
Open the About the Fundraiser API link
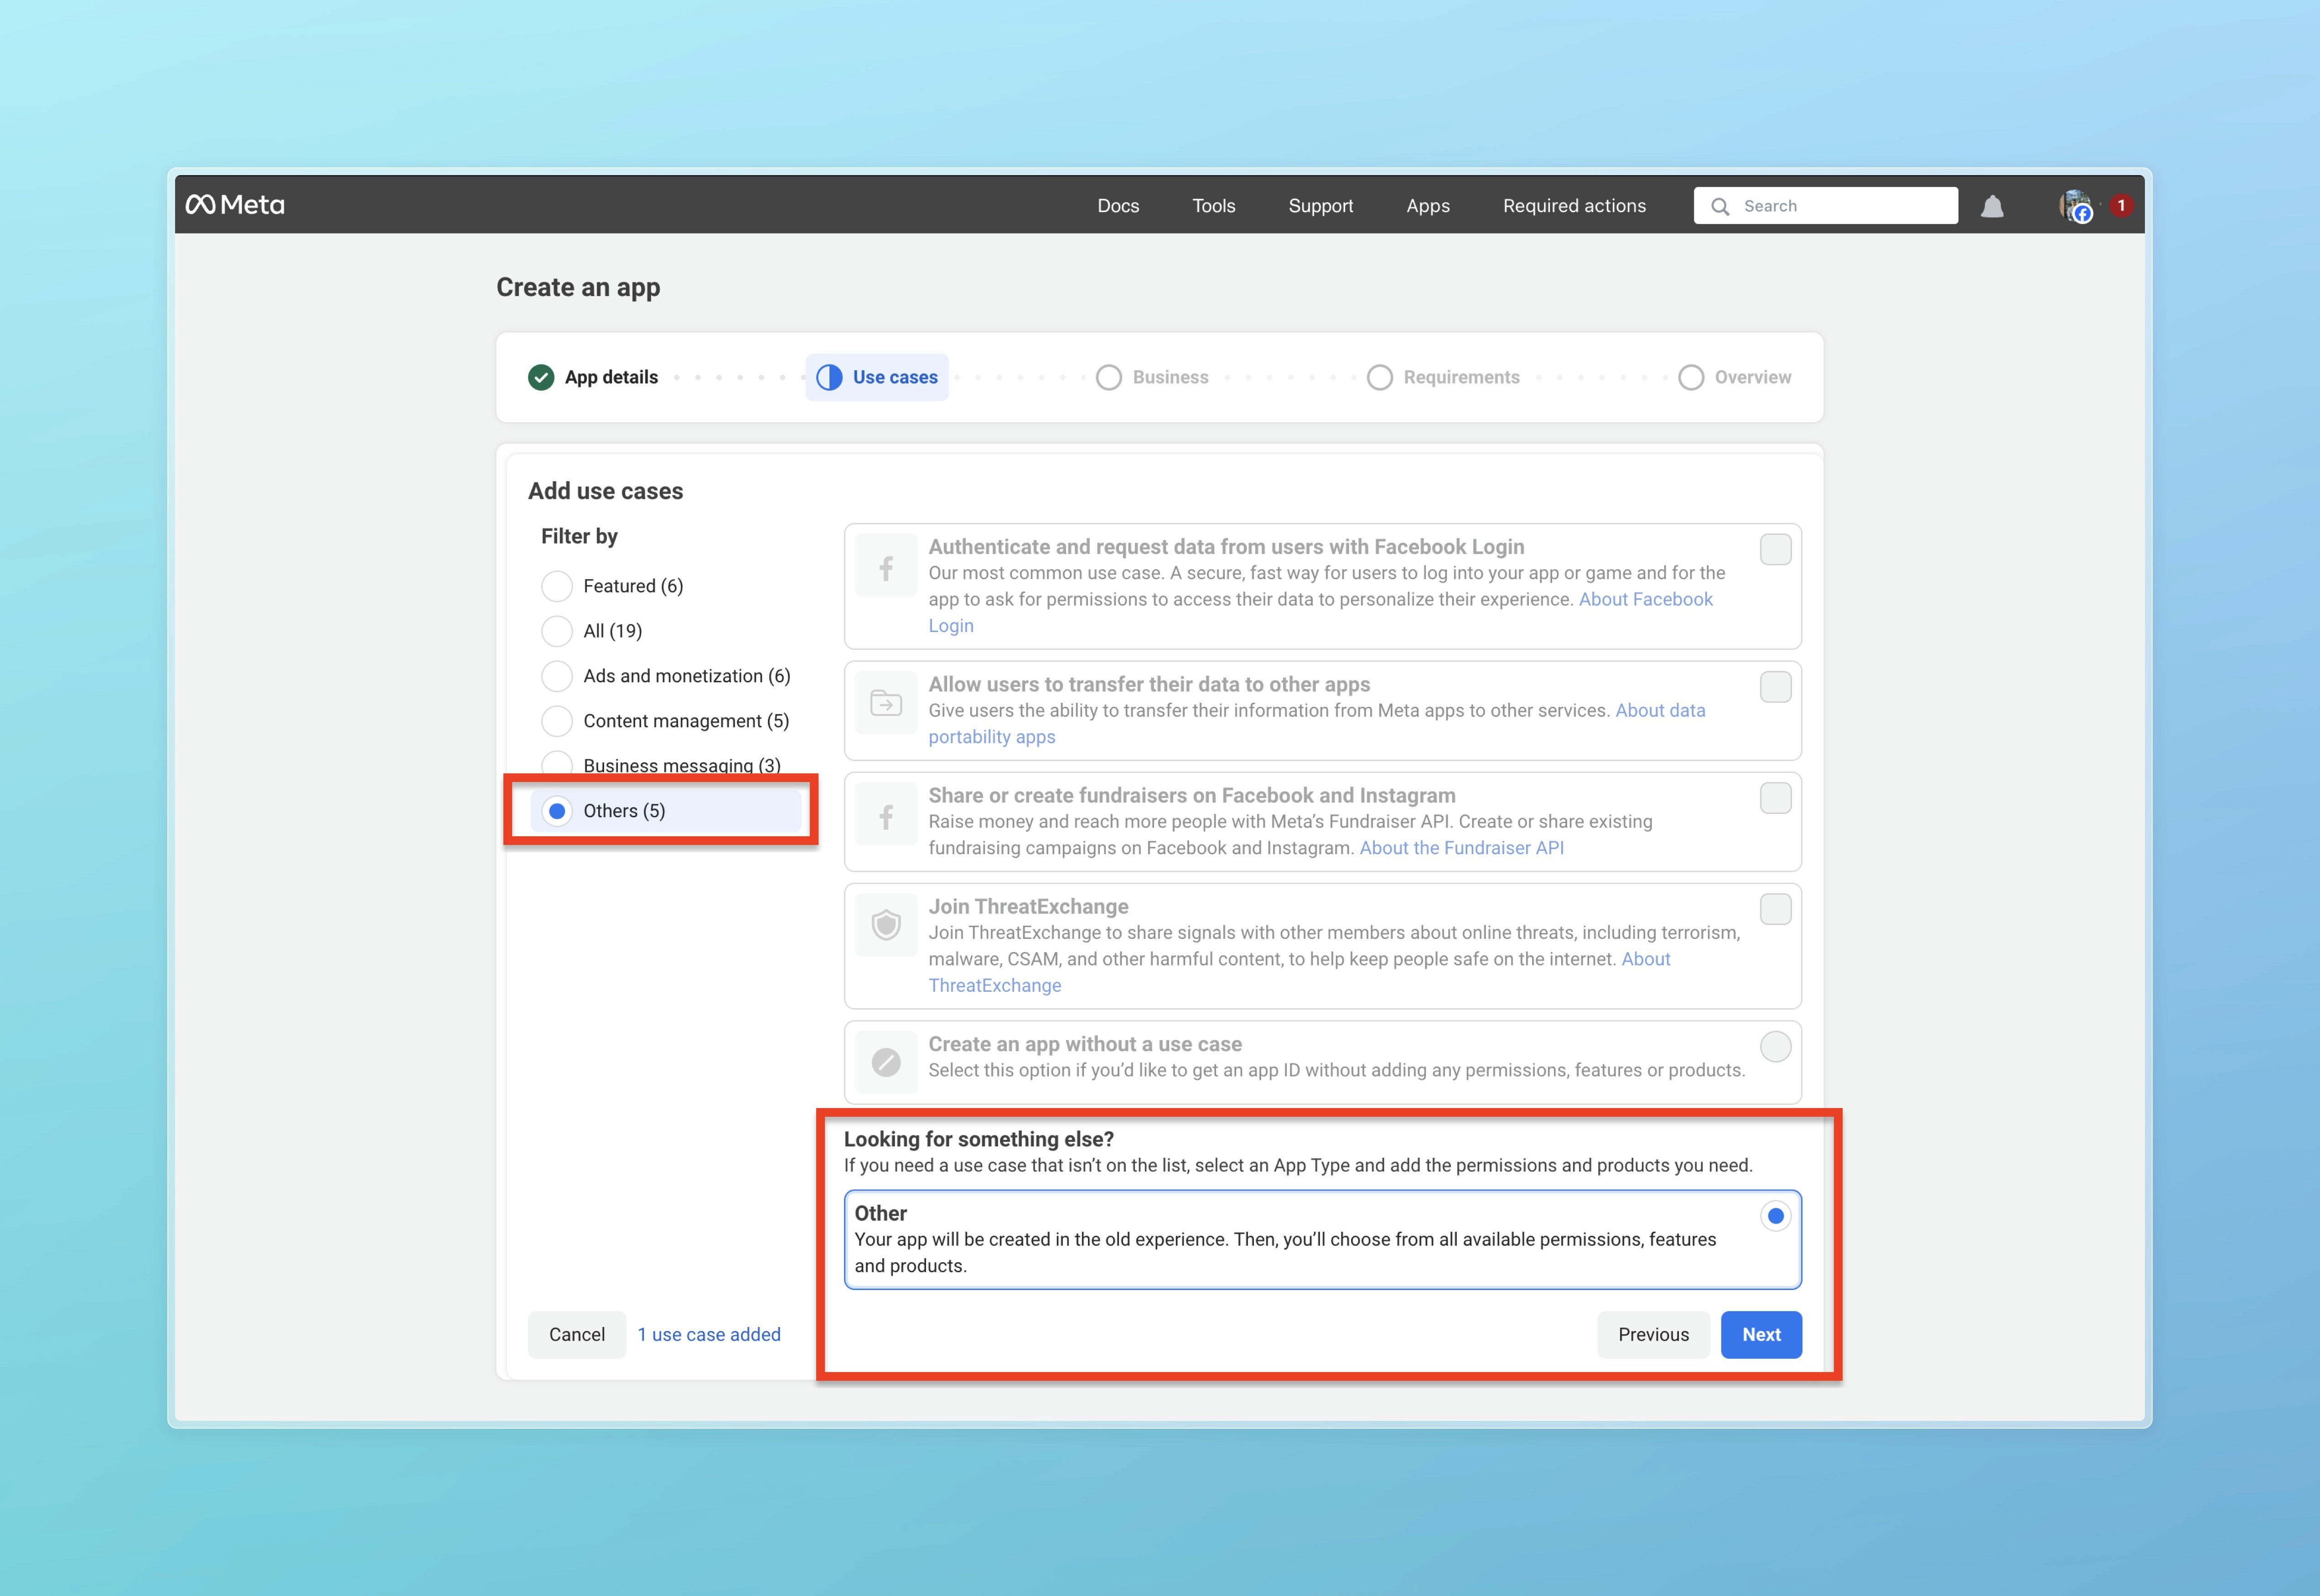click(1461, 848)
